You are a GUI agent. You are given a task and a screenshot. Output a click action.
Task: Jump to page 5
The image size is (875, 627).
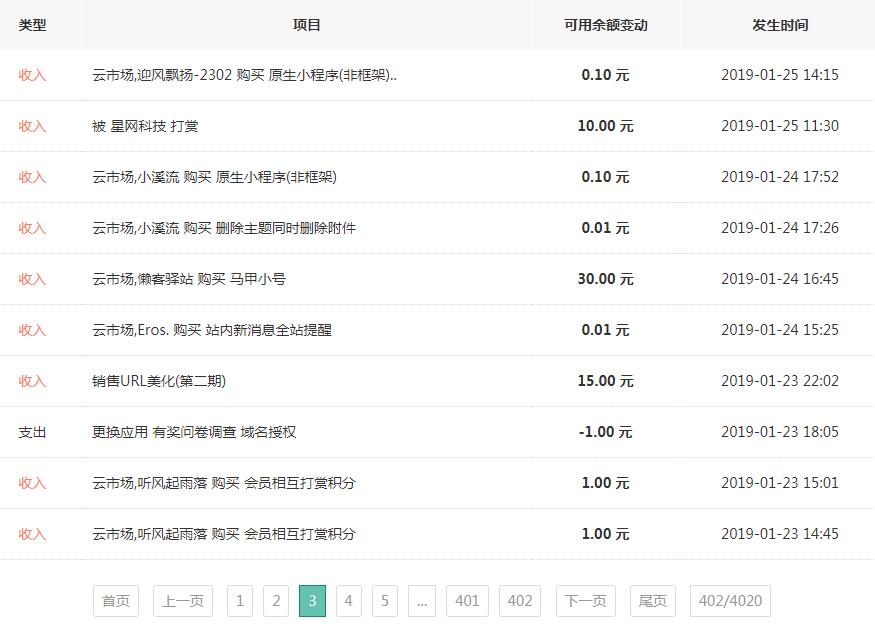point(384,601)
